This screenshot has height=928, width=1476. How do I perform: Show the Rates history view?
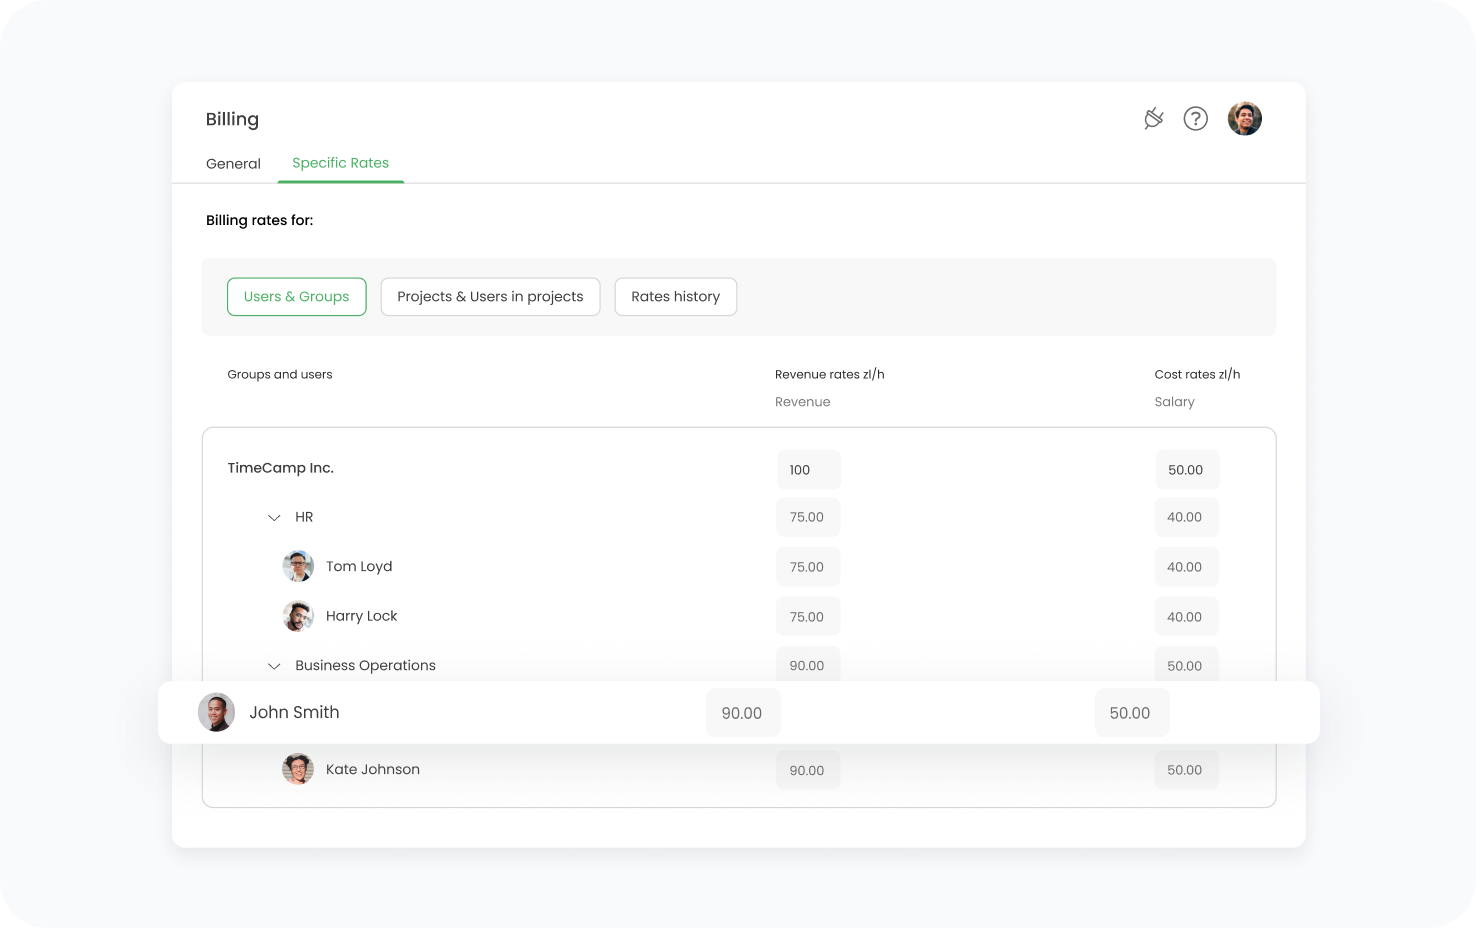pos(675,297)
